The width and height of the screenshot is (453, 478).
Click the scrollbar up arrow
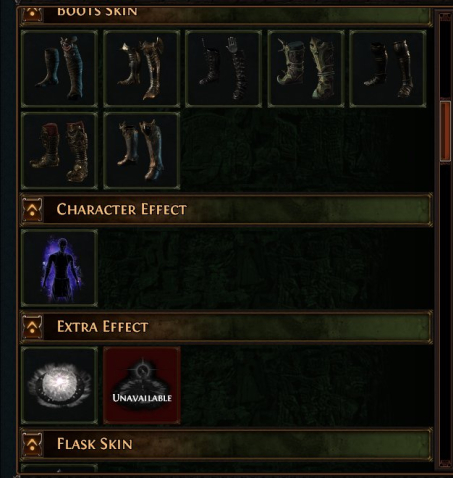point(445,17)
